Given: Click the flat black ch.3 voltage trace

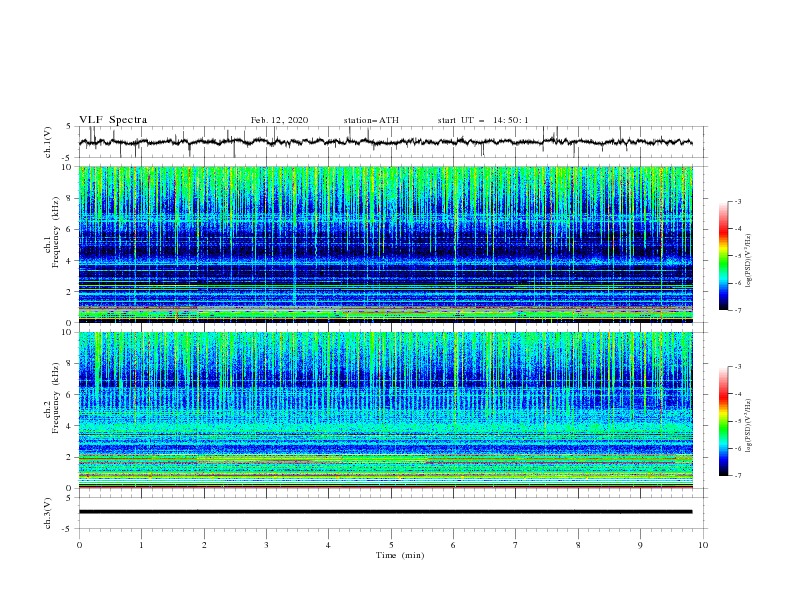Looking at the screenshot, I should 385,512.
